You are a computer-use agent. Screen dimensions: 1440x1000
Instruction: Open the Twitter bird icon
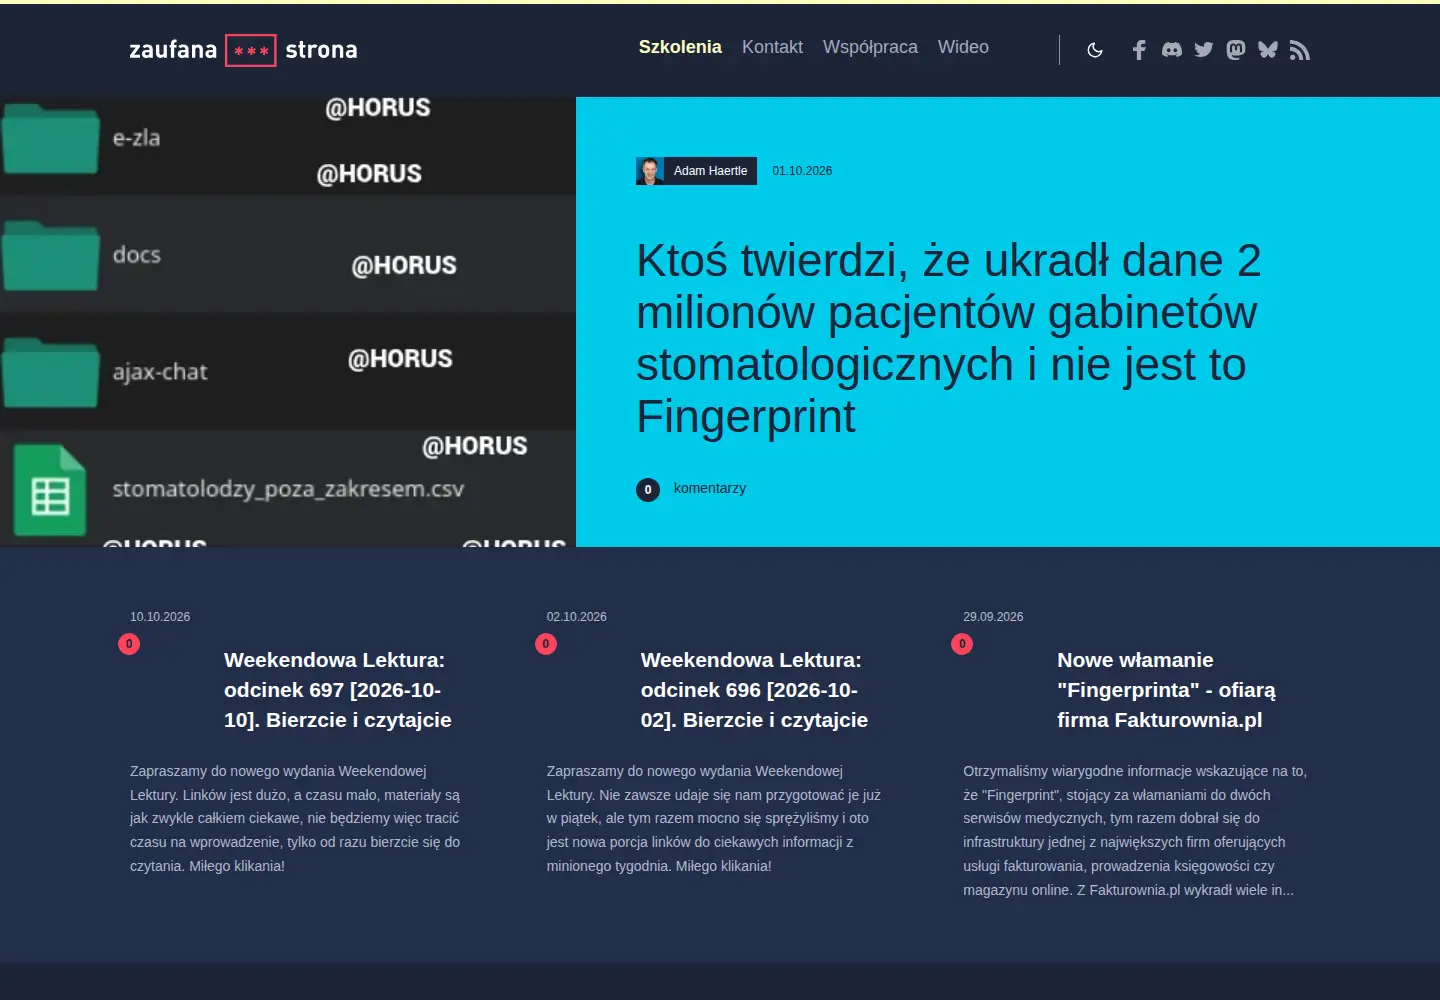(x=1204, y=50)
